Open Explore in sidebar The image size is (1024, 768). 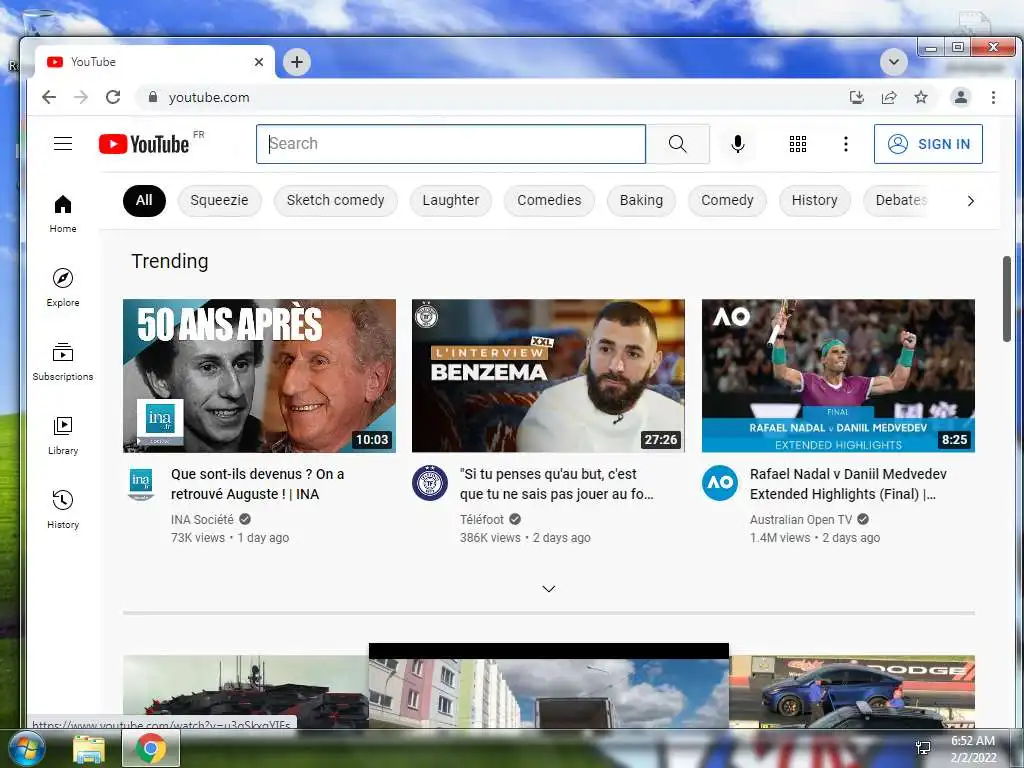[x=63, y=288]
